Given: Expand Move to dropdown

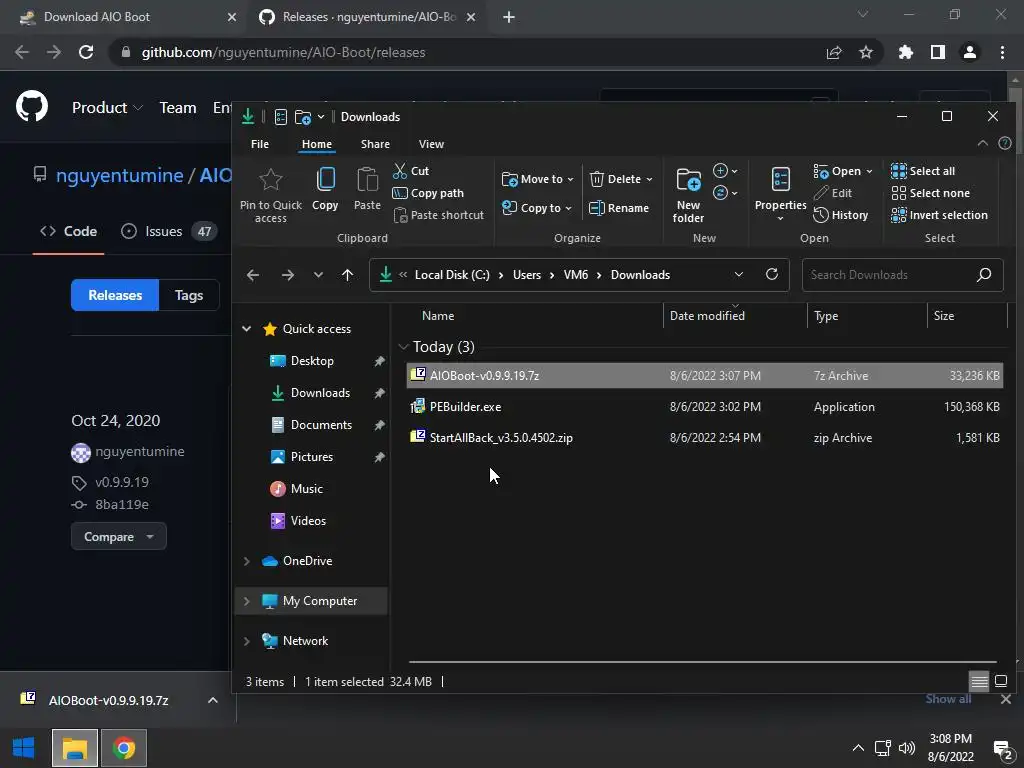Looking at the screenshot, I should pos(570,179).
